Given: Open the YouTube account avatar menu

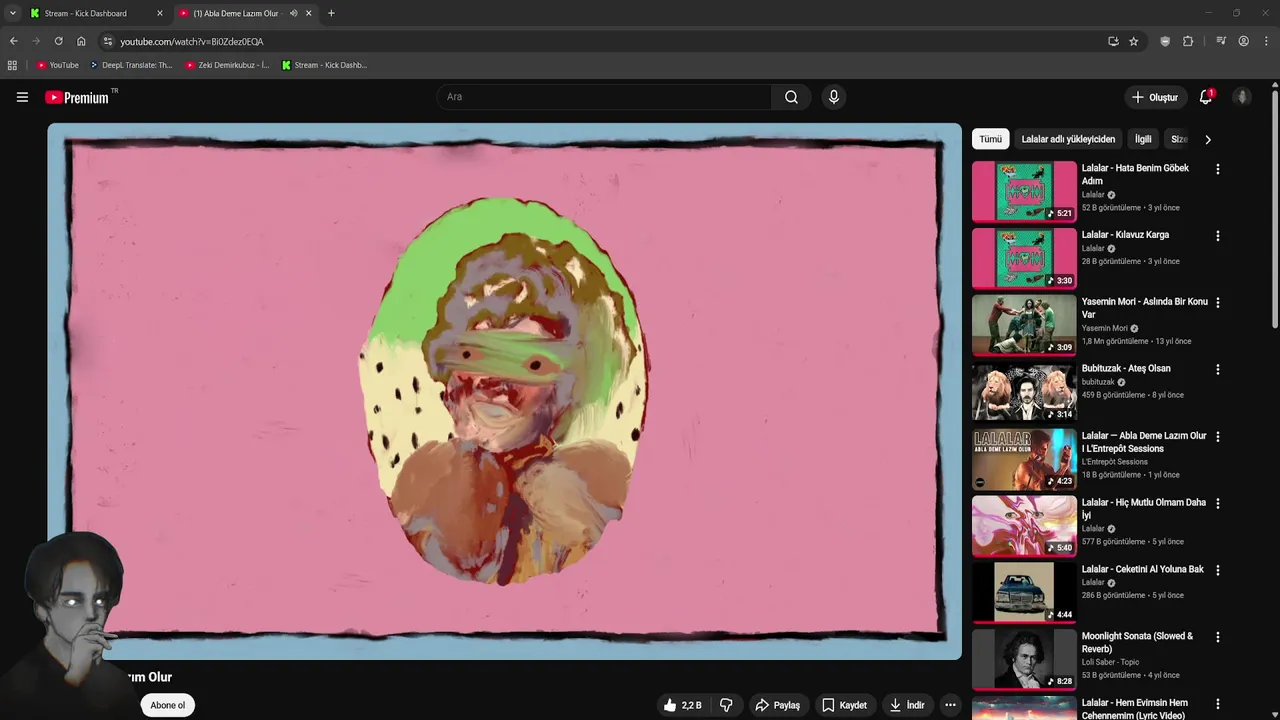Looking at the screenshot, I should pos(1242,97).
